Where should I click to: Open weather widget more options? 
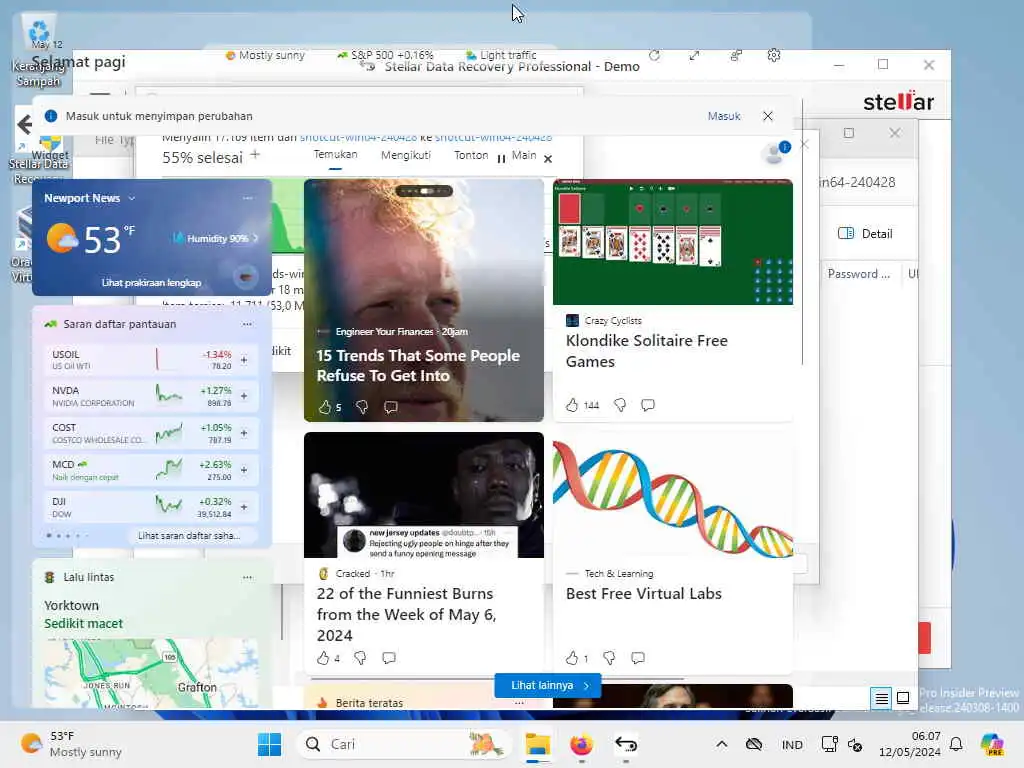coord(248,198)
